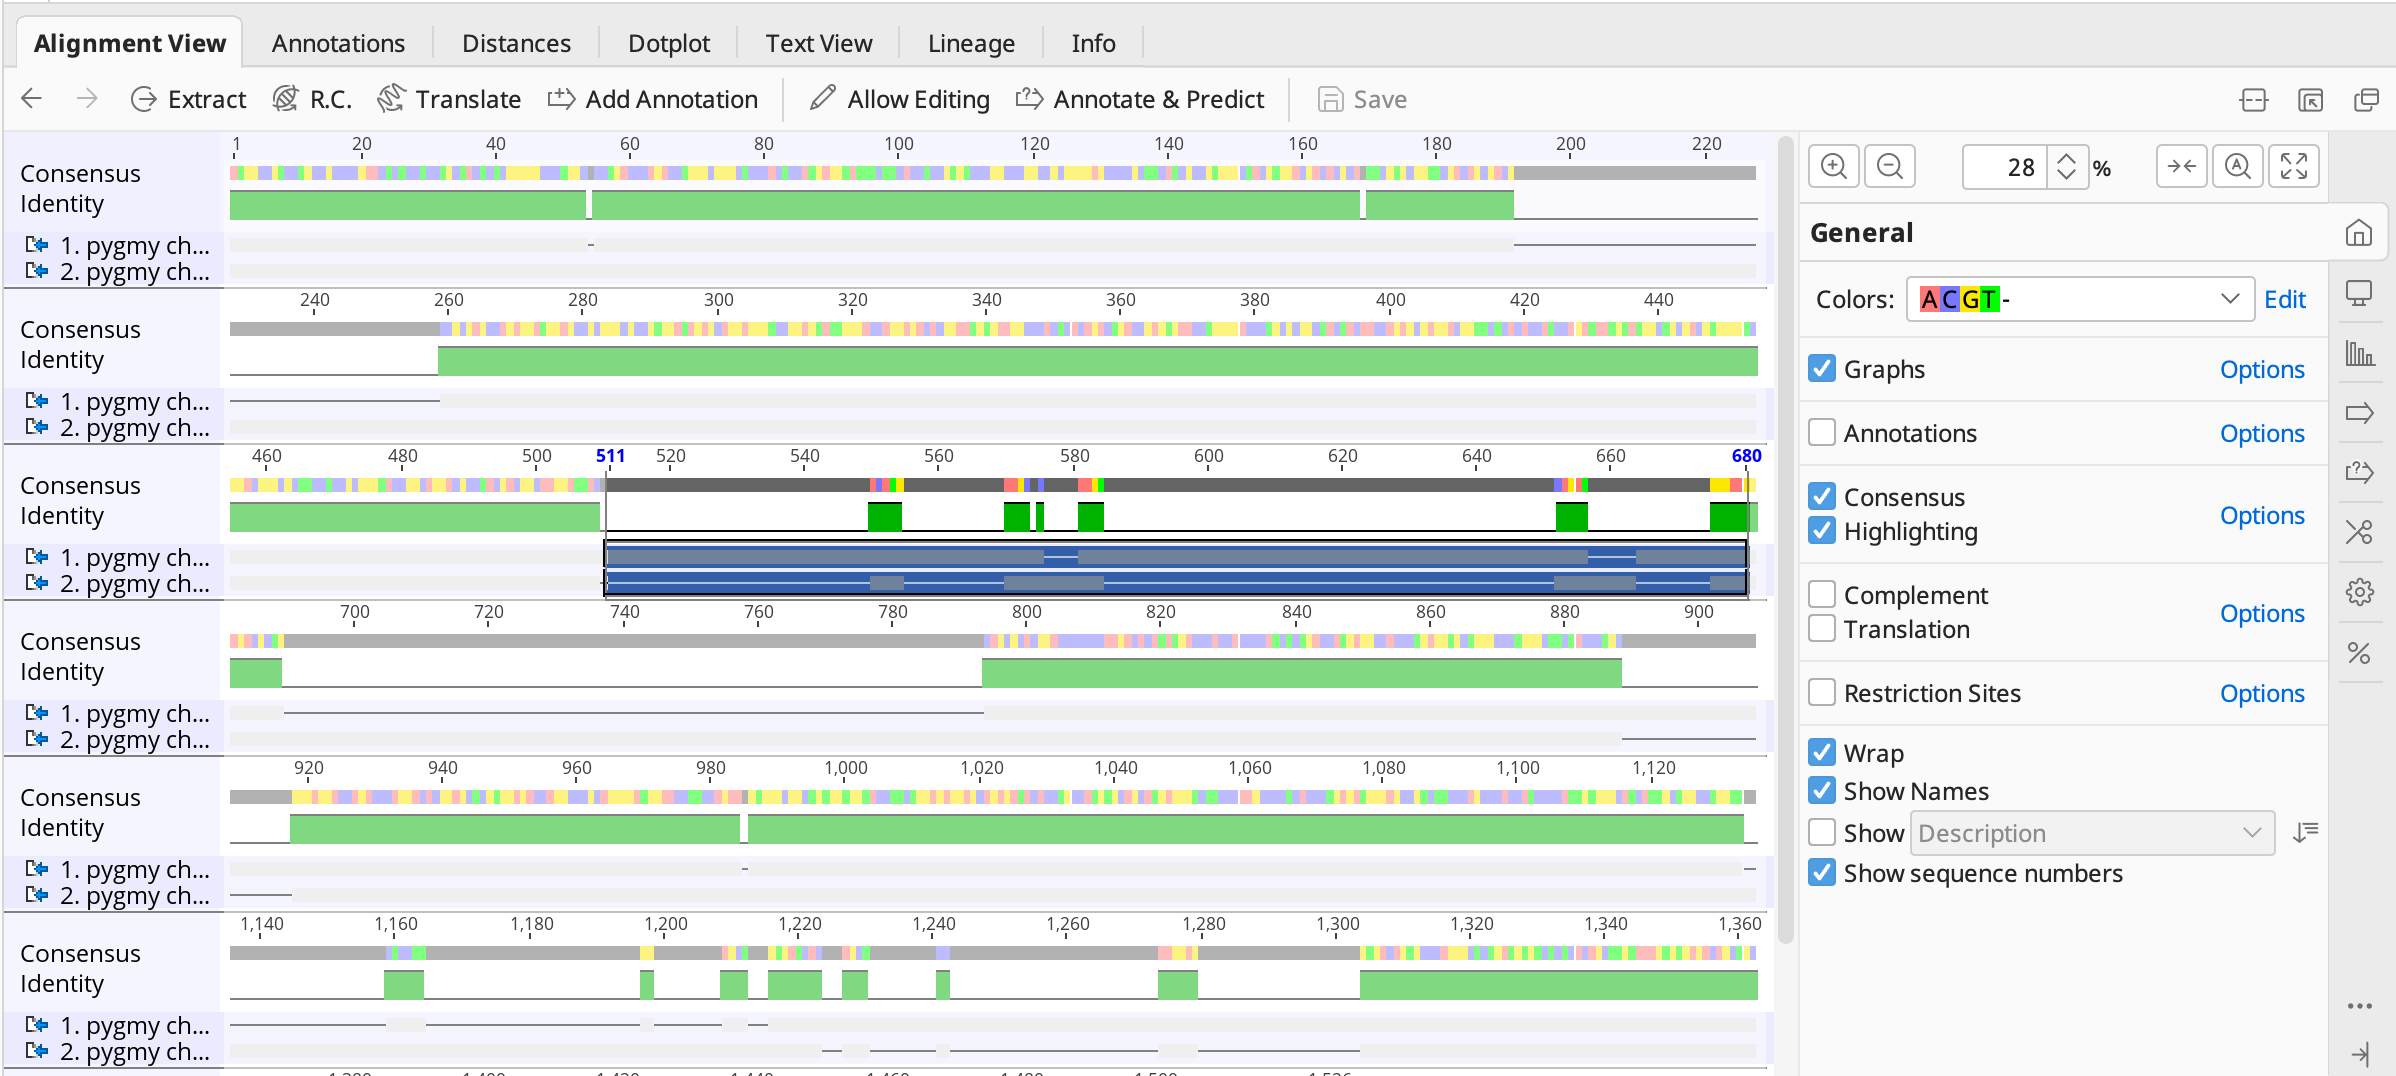Click the zoom percentage stepper arrows
Screen dimensions: 2396x1076
pyautogui.click(x=2066, y=166)
